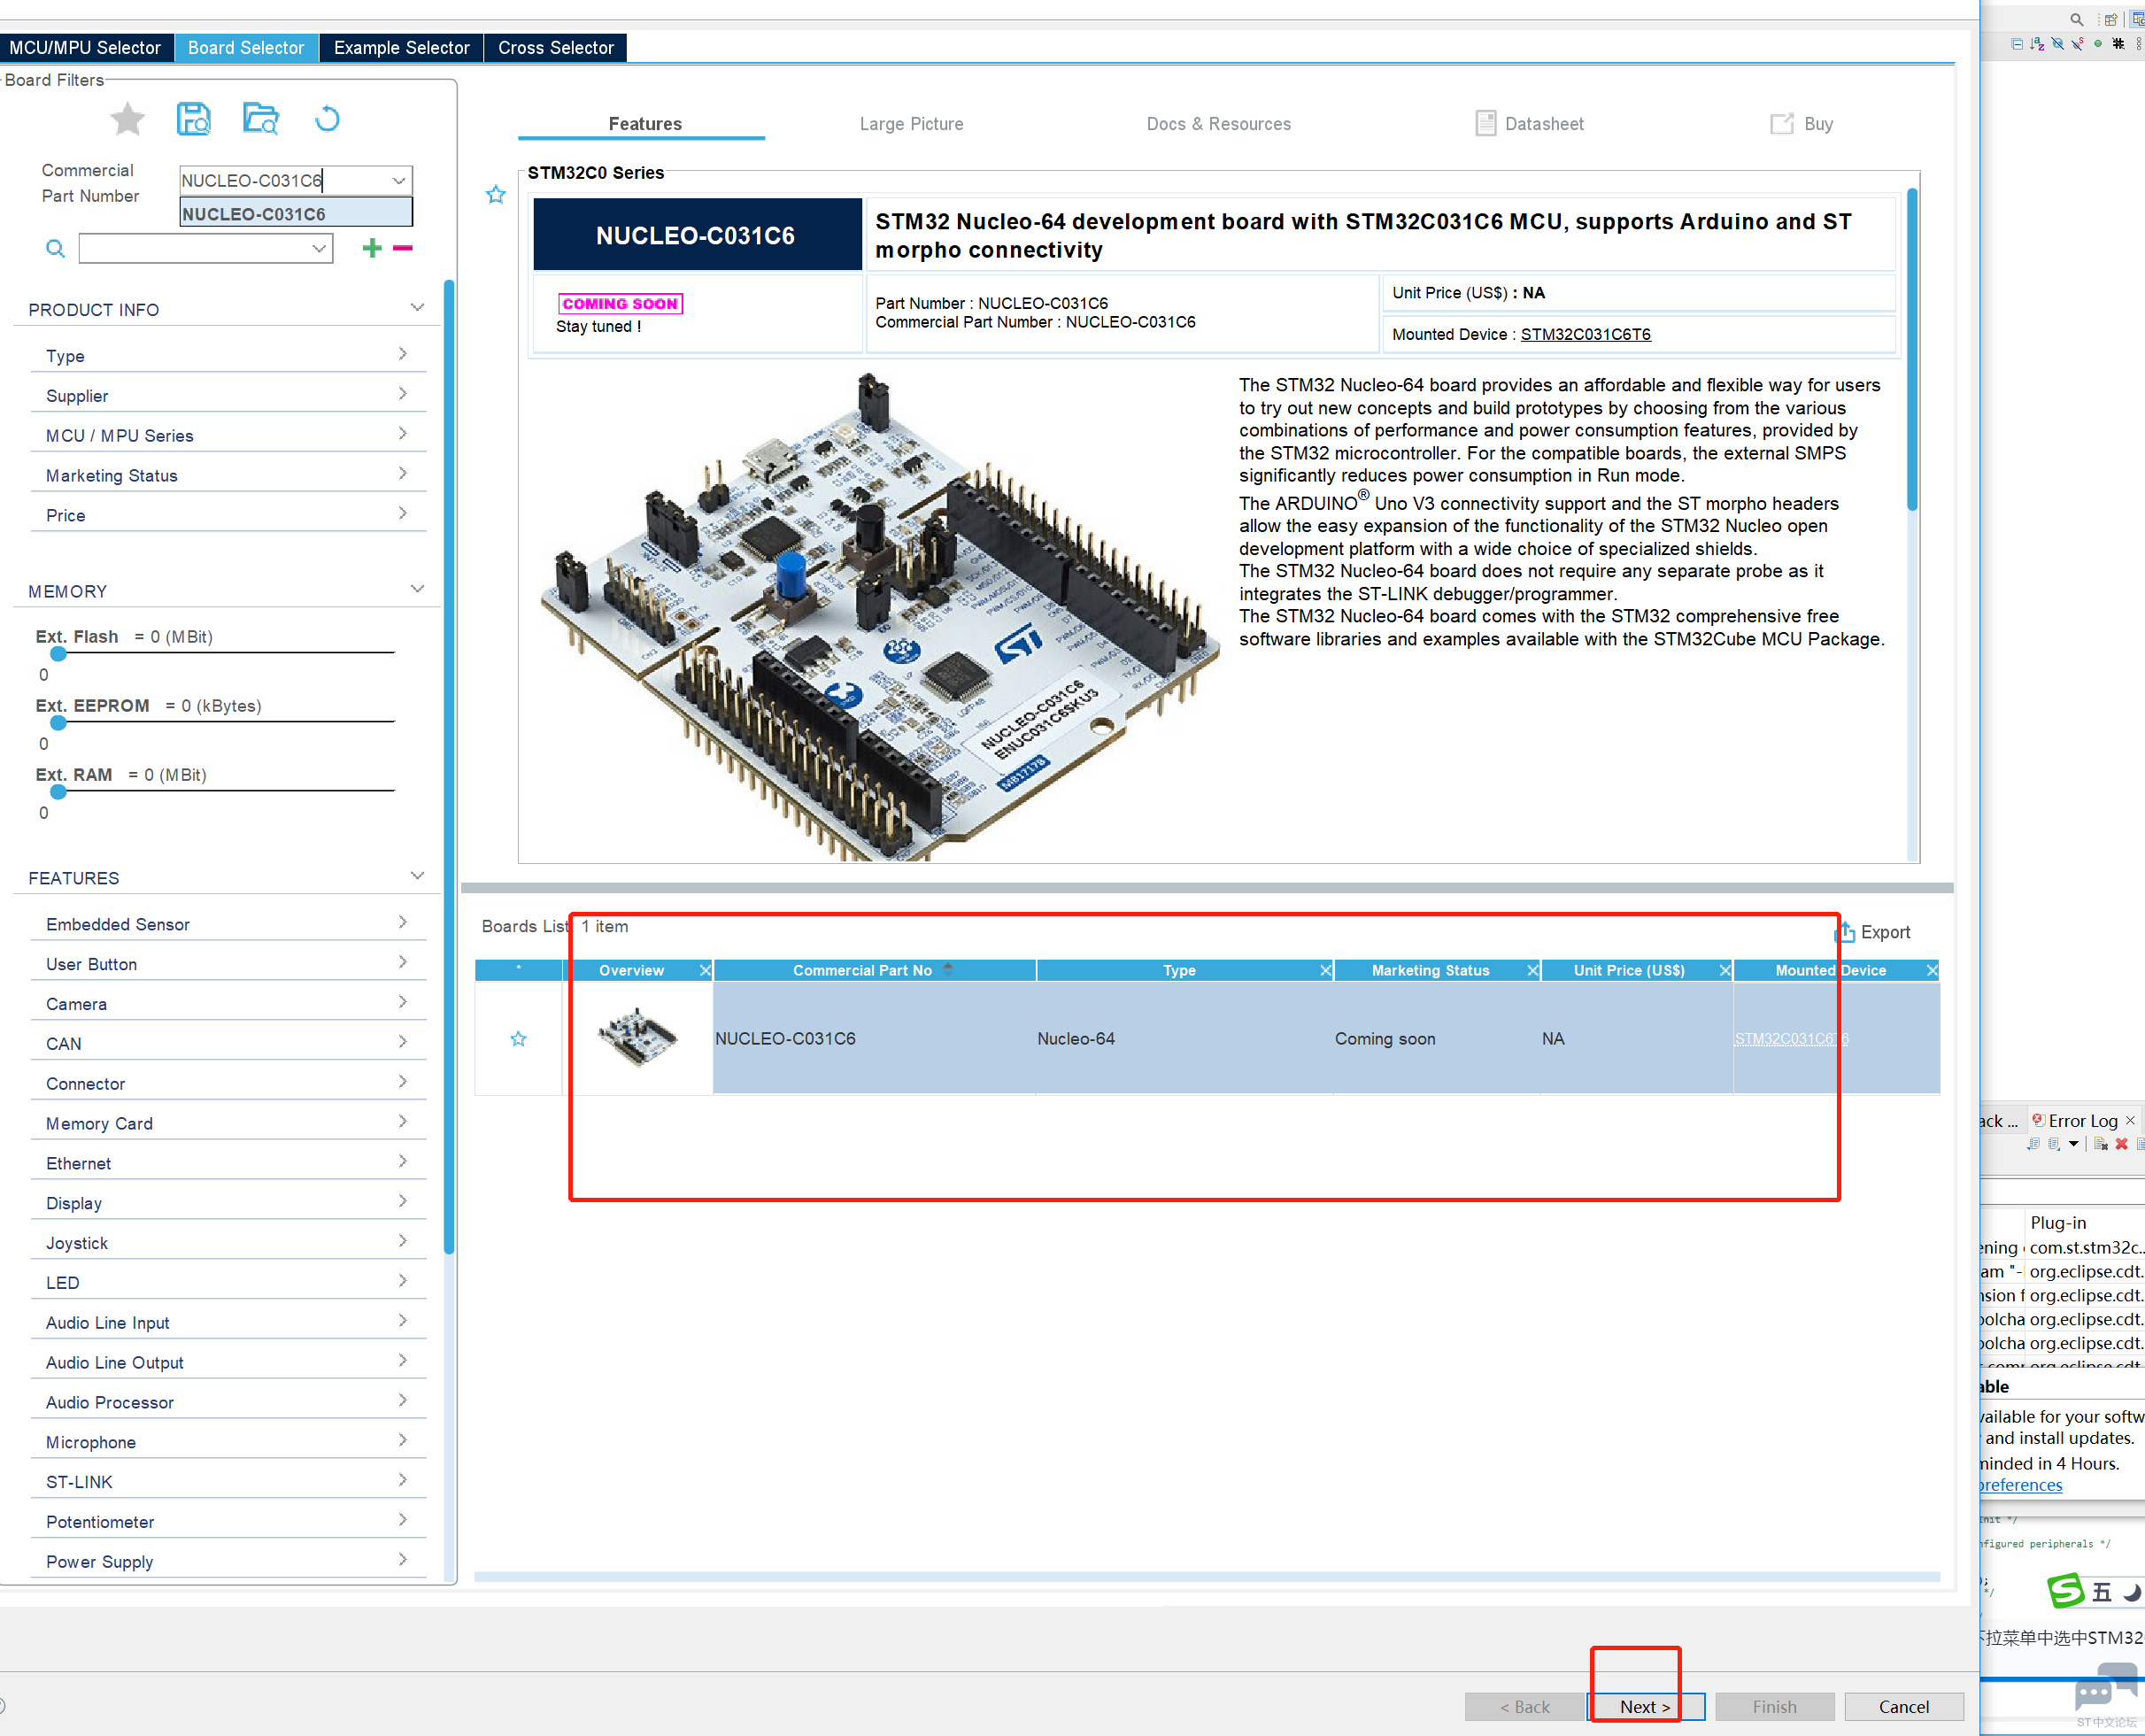Close the Type column
The height and width of the screenshot is (1736, 2145).
pos(1326,970)
